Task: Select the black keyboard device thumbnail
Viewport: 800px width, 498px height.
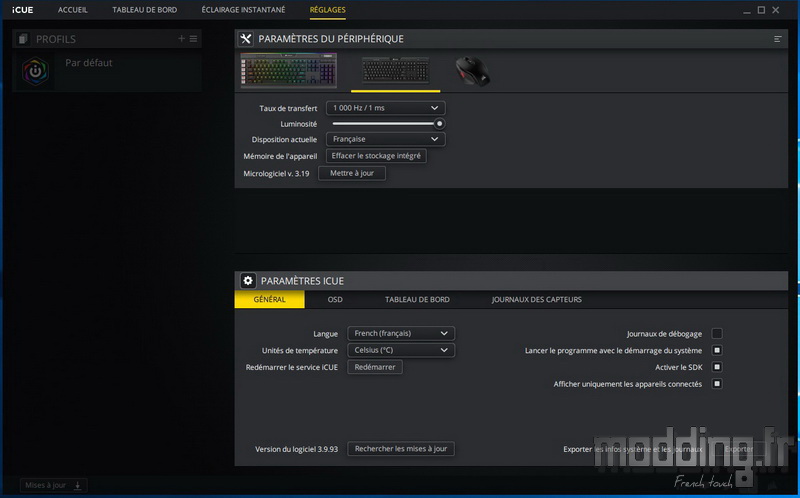Action: pyautogui.click(x=396, y=70)
